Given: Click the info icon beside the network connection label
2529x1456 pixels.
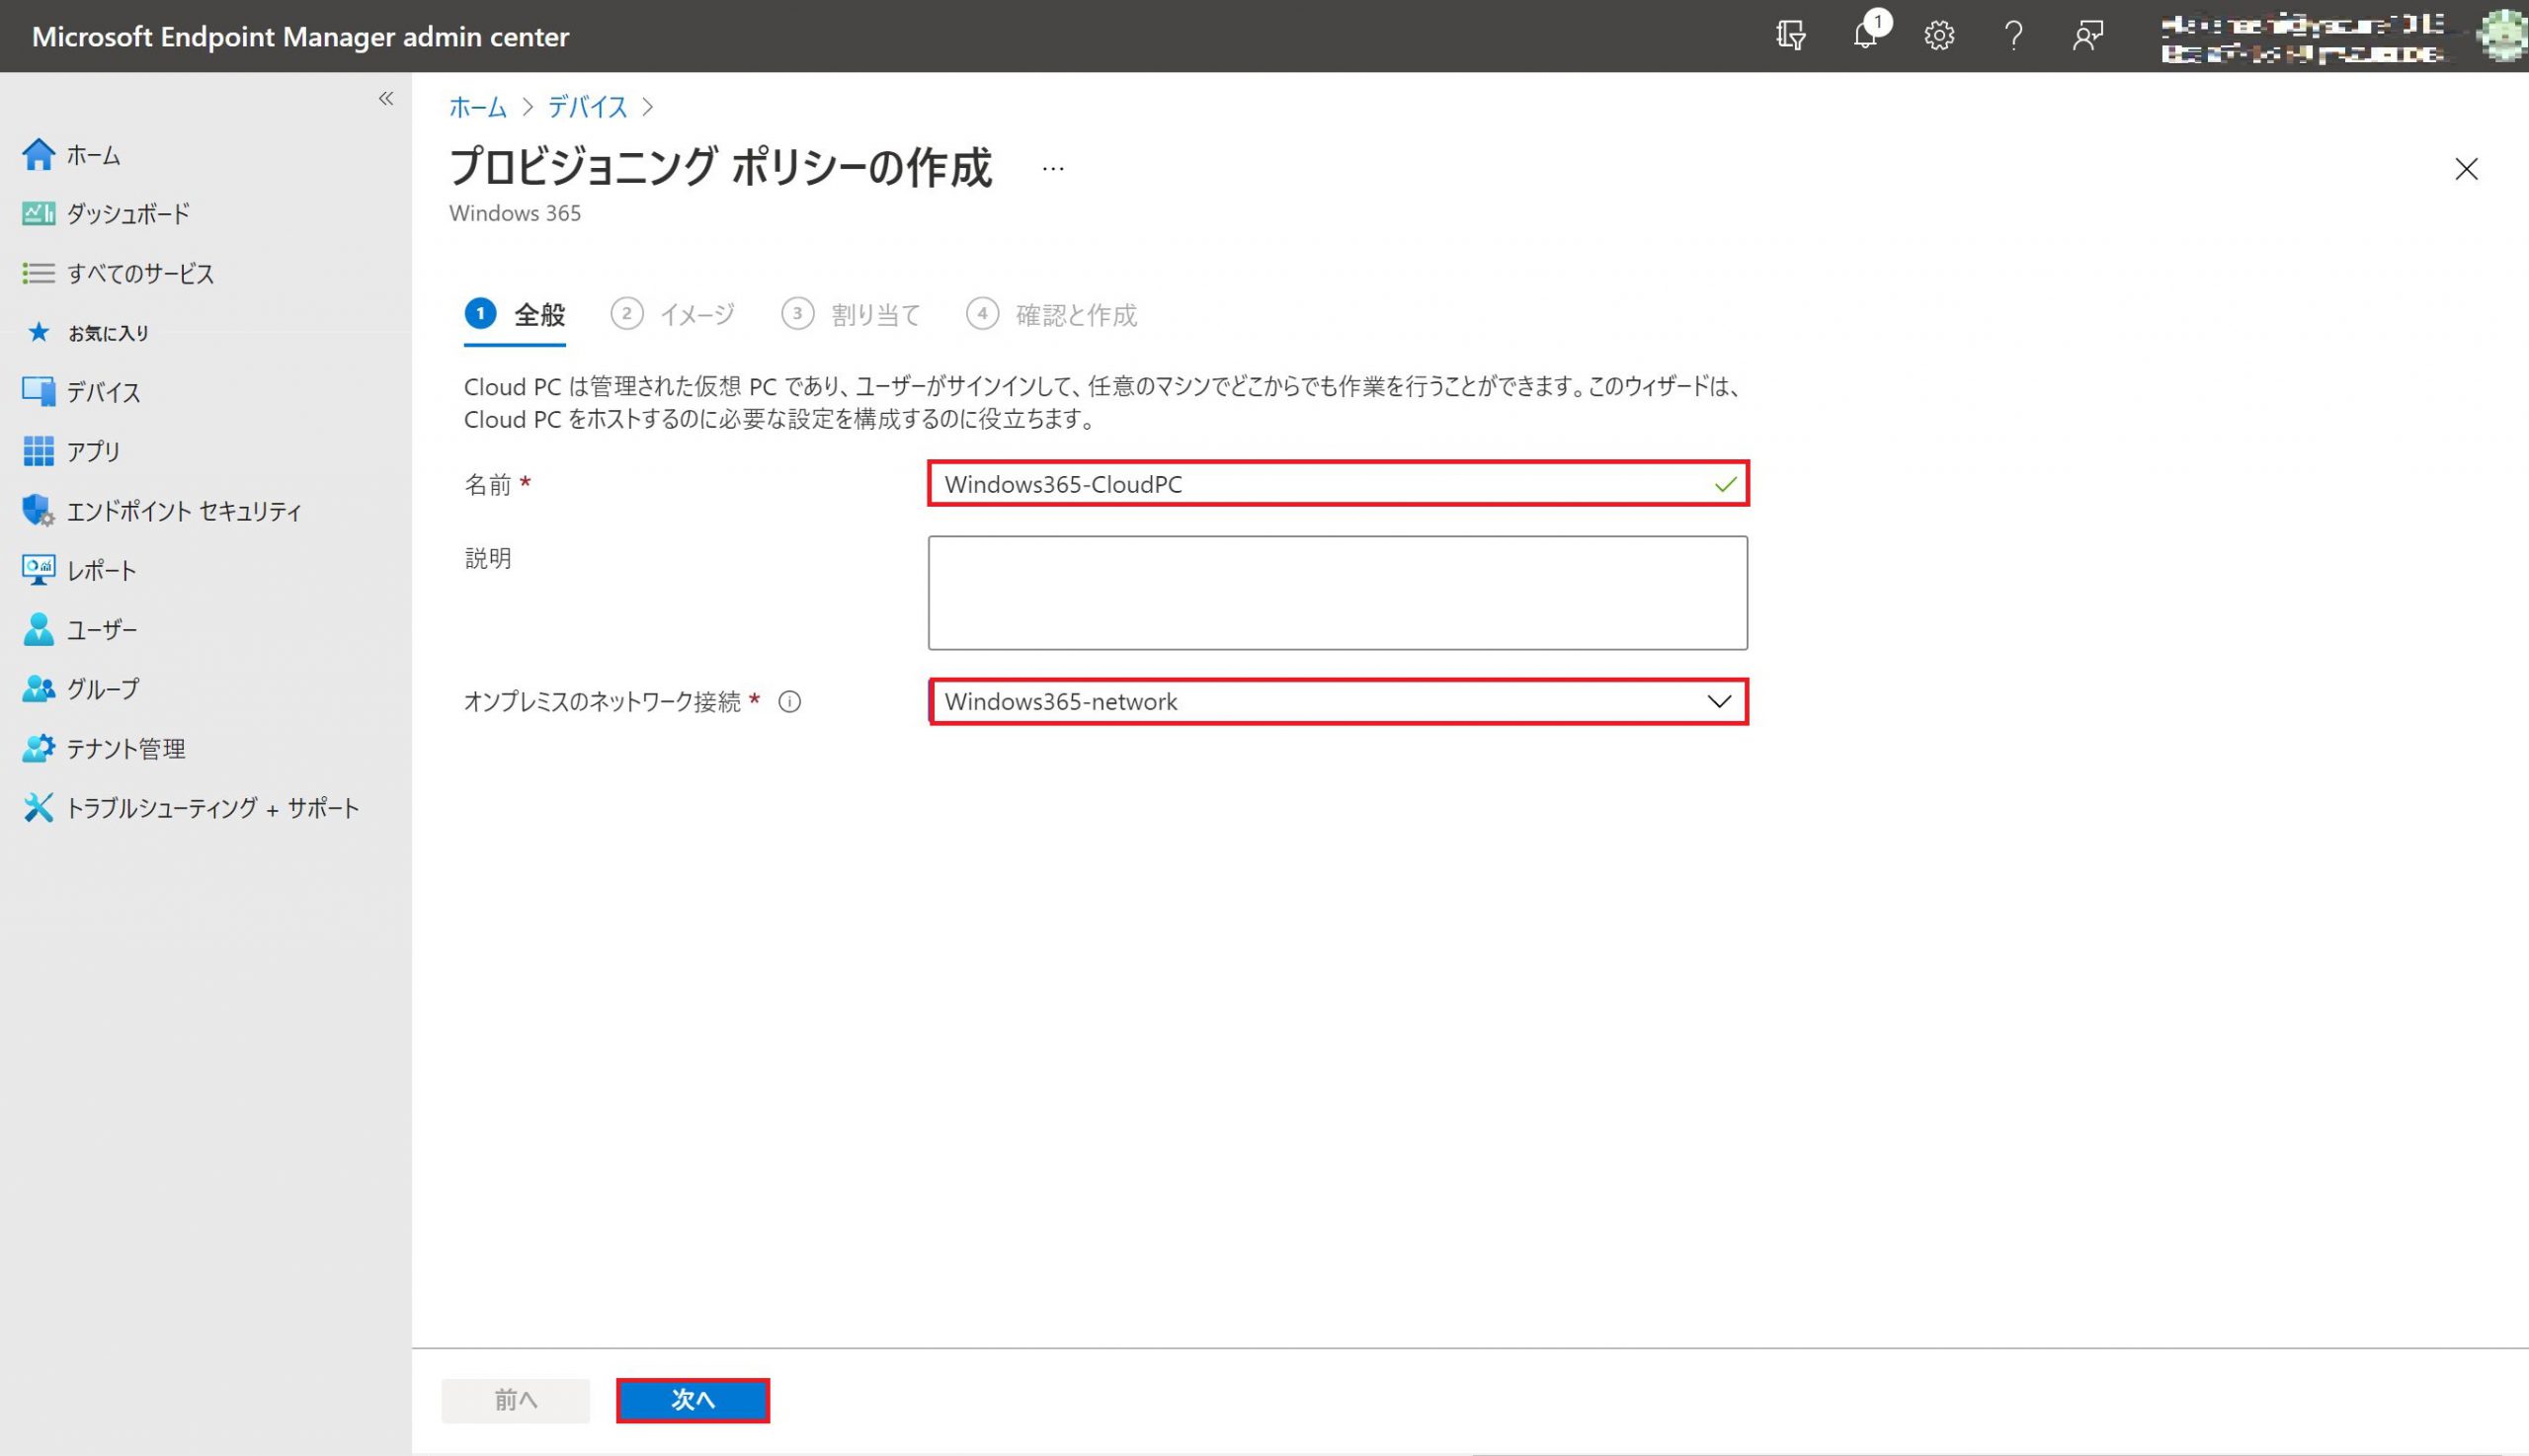Looking at the screenshot, I should click(789, 702).
